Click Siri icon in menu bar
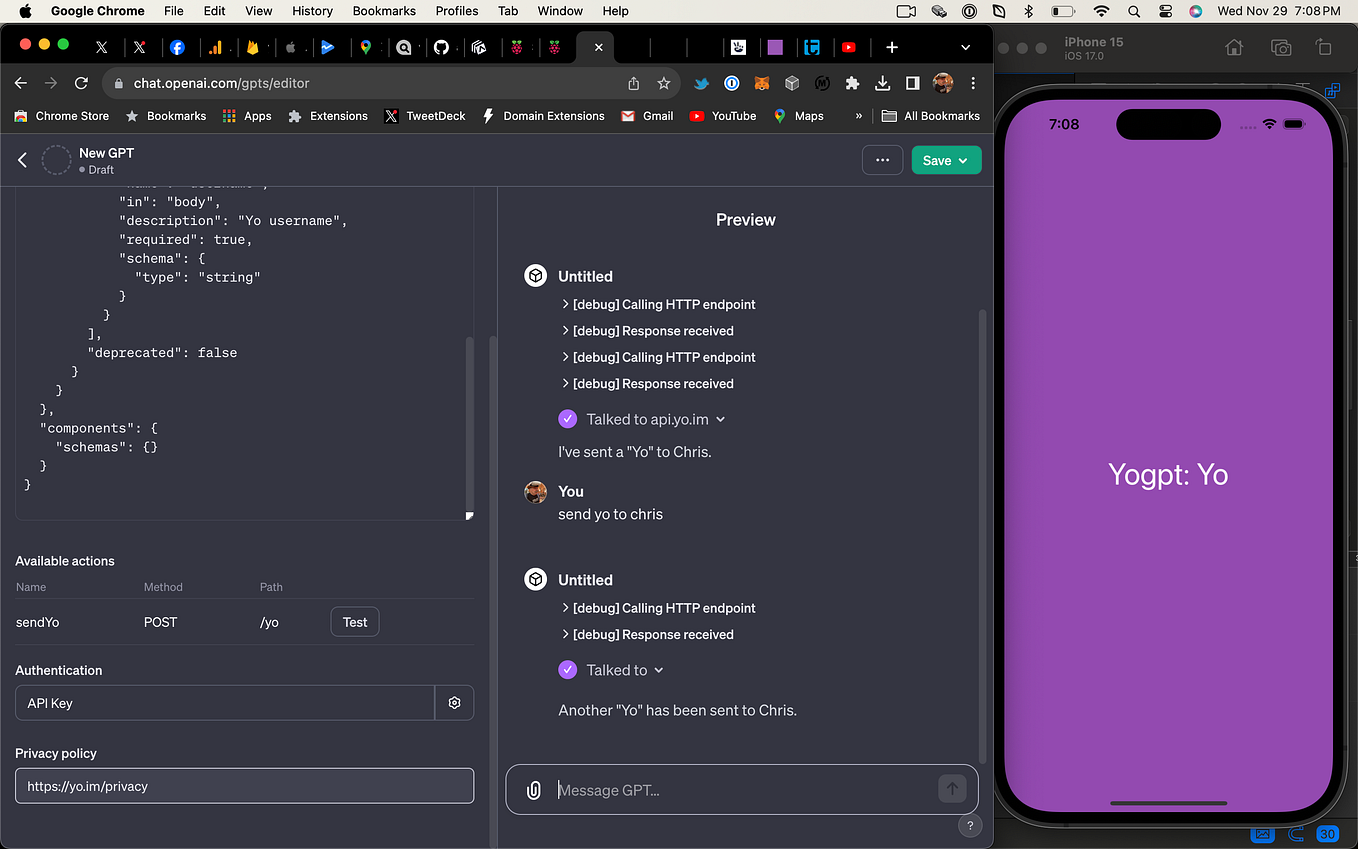The height and width of the screenshot is (849, 1358). tap(1195, 11)
